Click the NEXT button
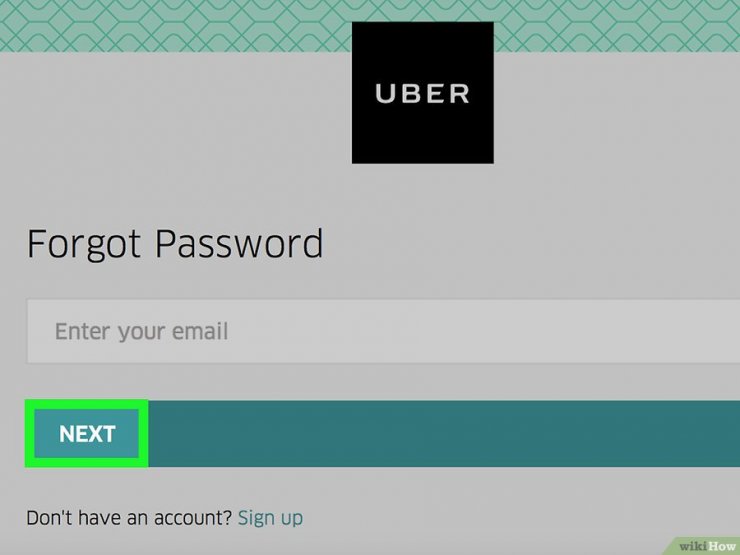The height and width of the screenshot is (555, 740). click(x=87, y=434)
